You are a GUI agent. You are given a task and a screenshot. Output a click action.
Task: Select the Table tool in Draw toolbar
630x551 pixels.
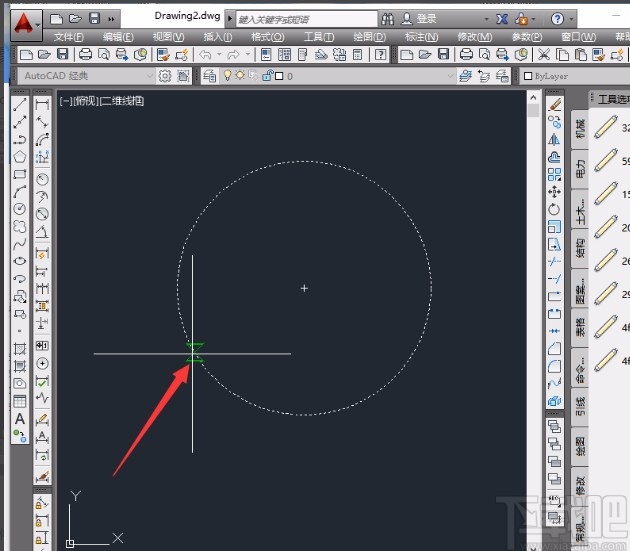(20, 401)
